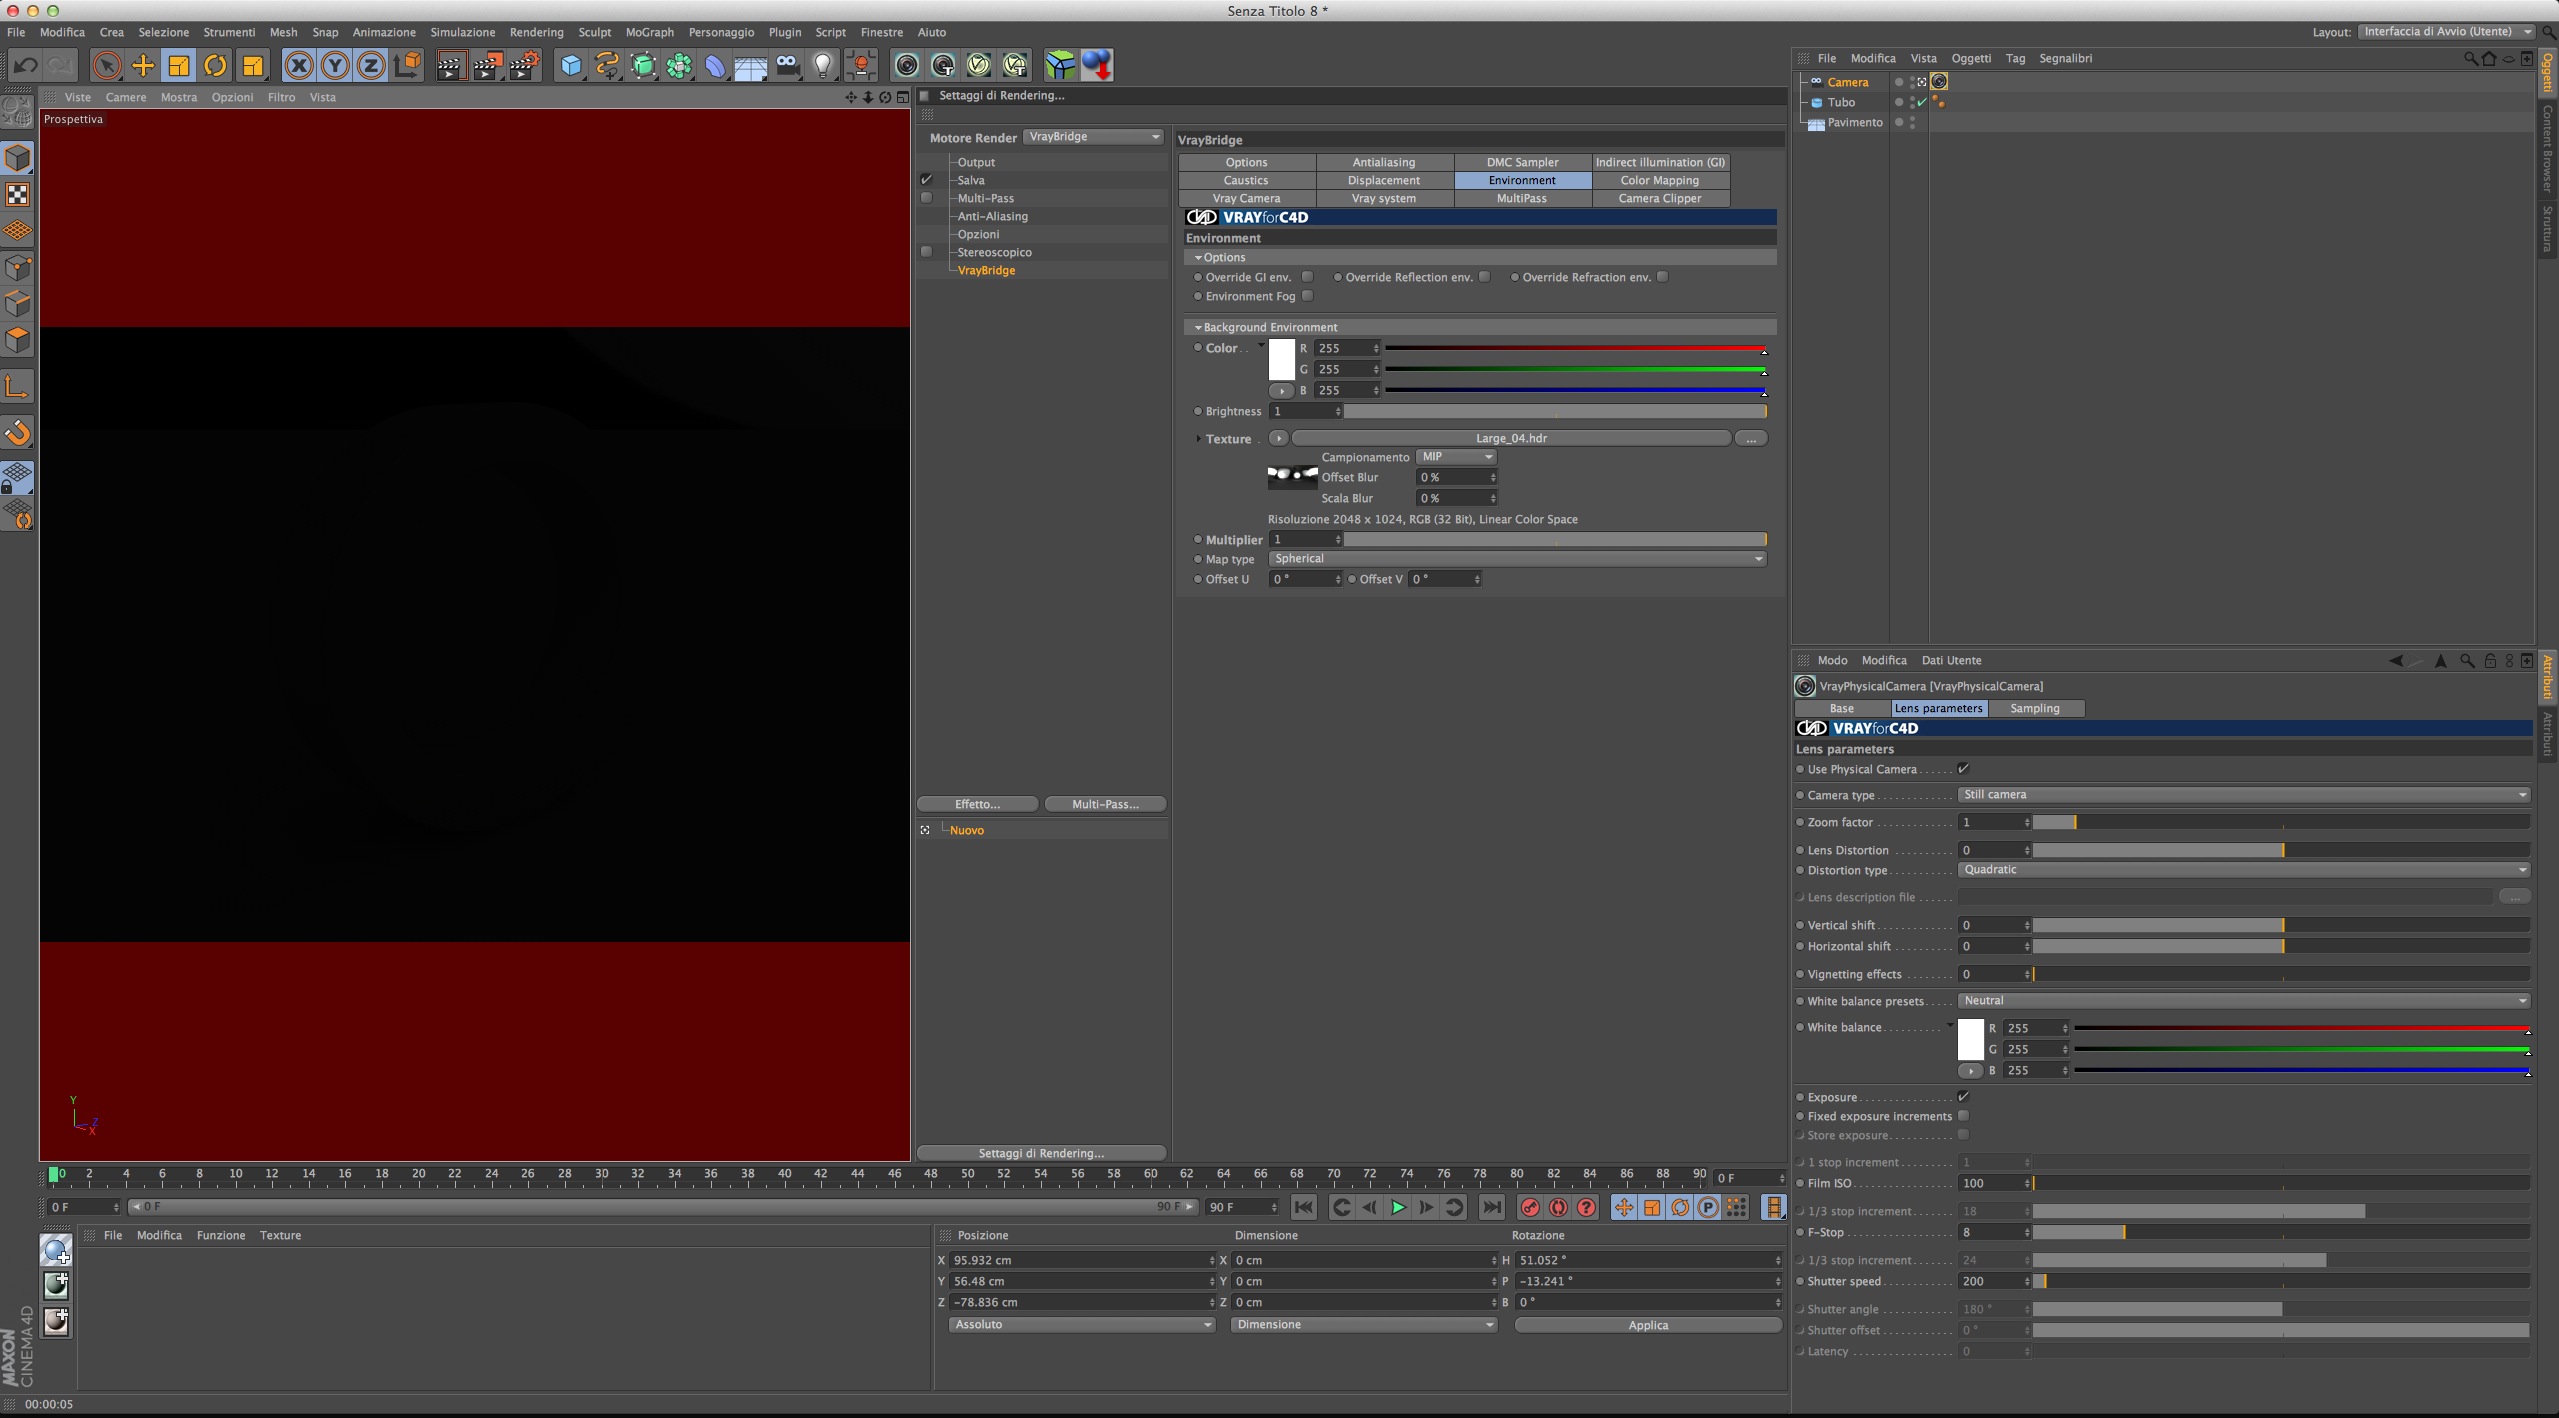Click the undo arrow icon

click(25, 66)
